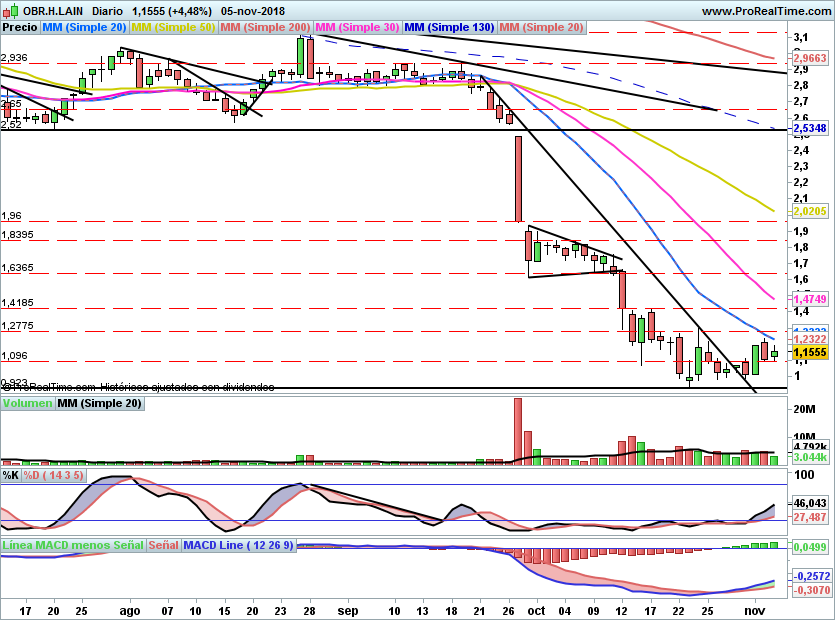This screenshot has height=620, width=835.
Task: Select the %D ( 14 3 5) label
Action: tap(53, 475)
